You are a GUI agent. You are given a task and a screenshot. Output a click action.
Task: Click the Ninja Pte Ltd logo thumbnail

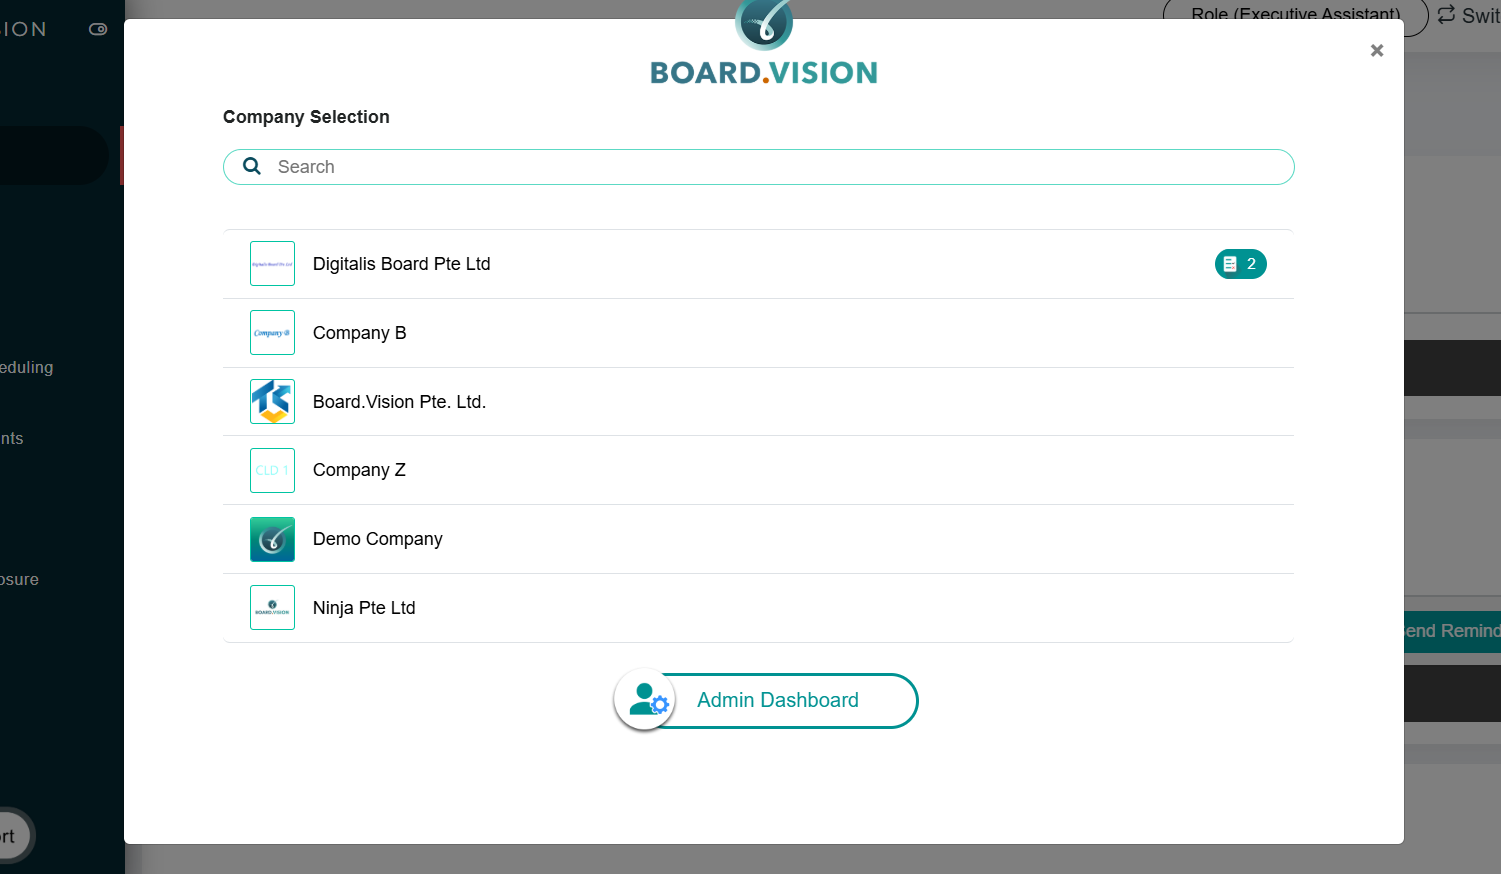[272, 608]
